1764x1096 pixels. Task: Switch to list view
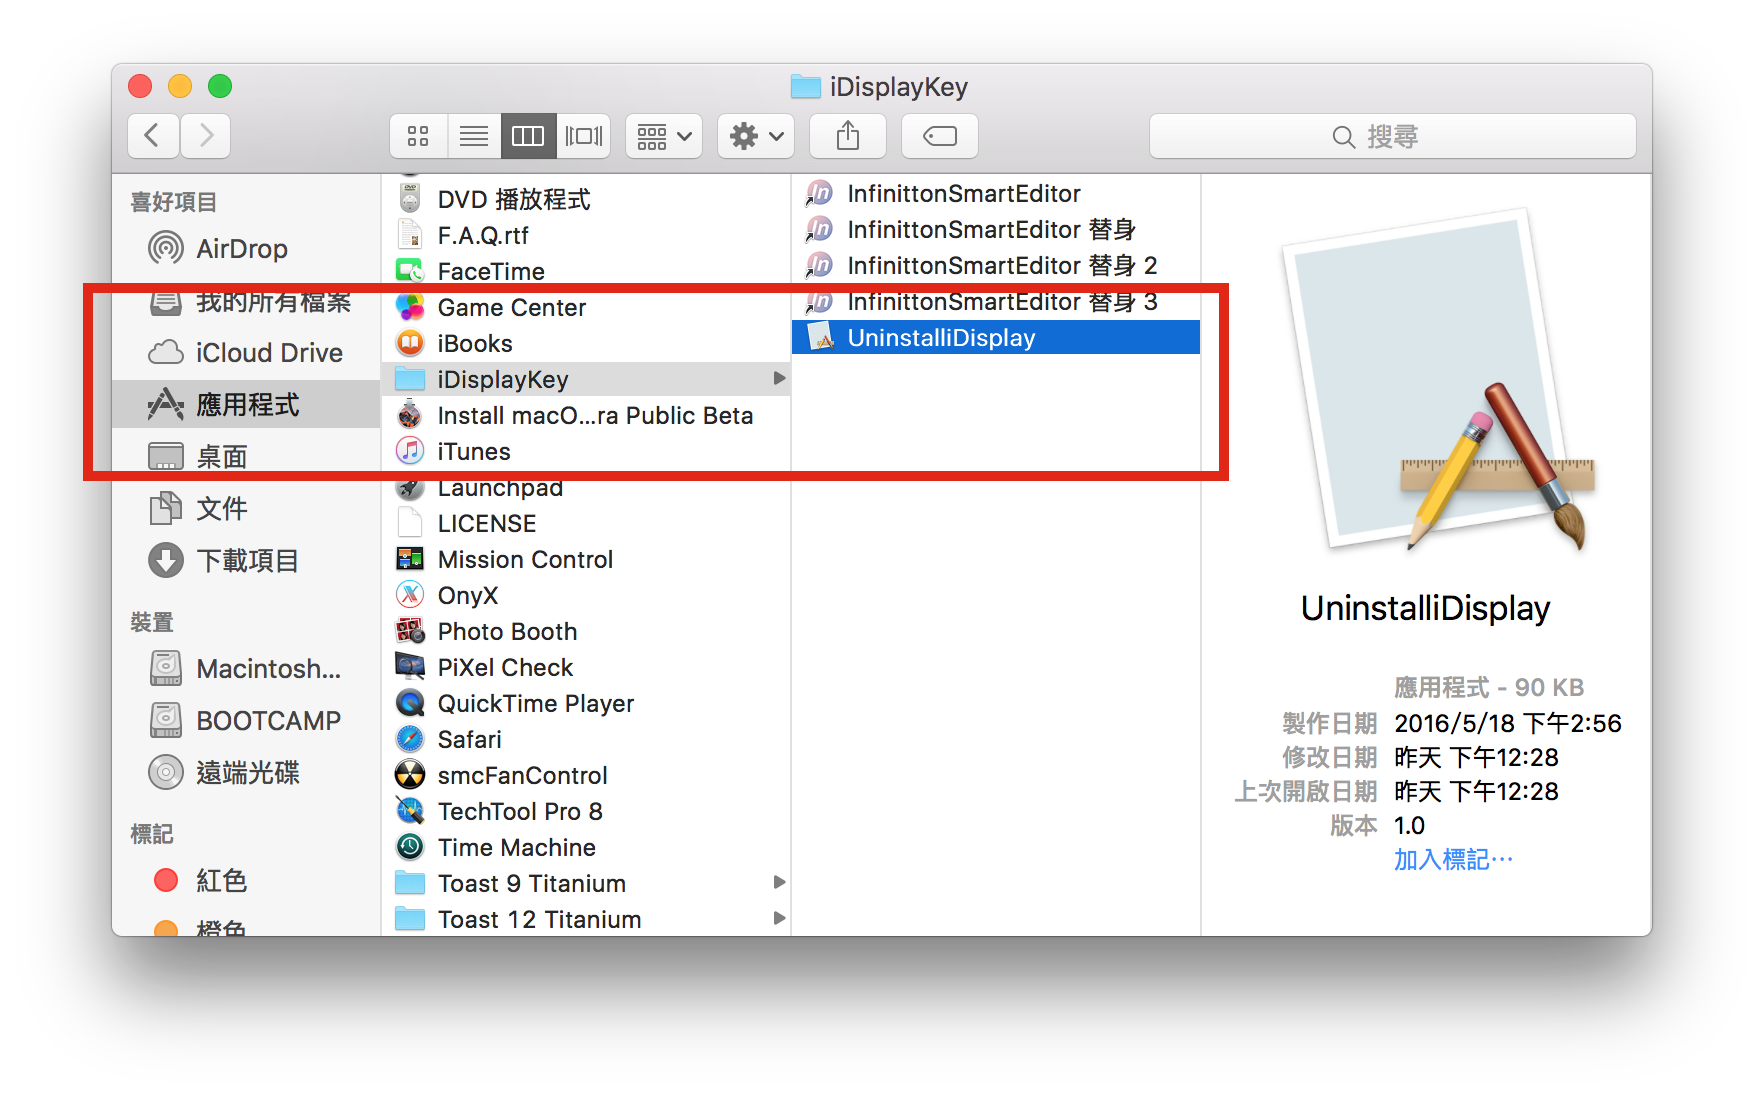473,136
